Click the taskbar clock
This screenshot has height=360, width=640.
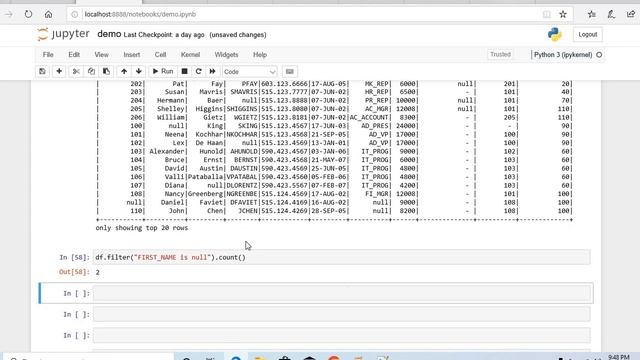[x=618, y=357]
